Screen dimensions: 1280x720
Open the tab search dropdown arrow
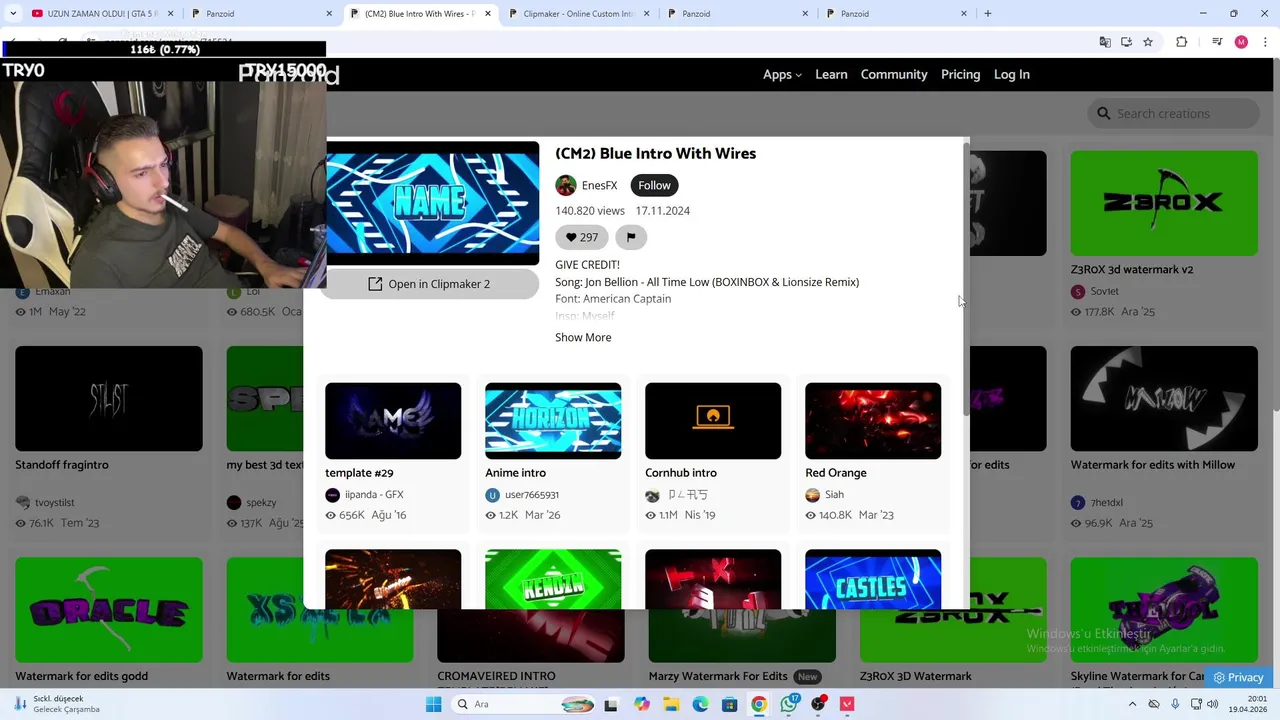pos(13,14)
